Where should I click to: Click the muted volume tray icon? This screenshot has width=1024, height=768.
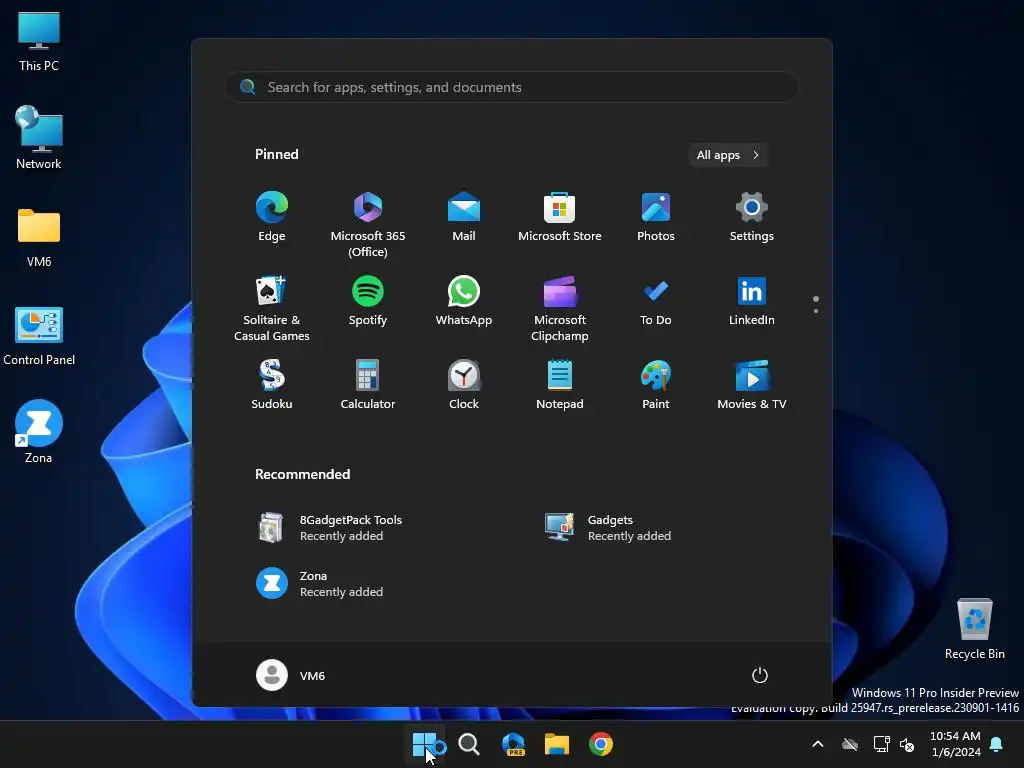tap(907, 744)
